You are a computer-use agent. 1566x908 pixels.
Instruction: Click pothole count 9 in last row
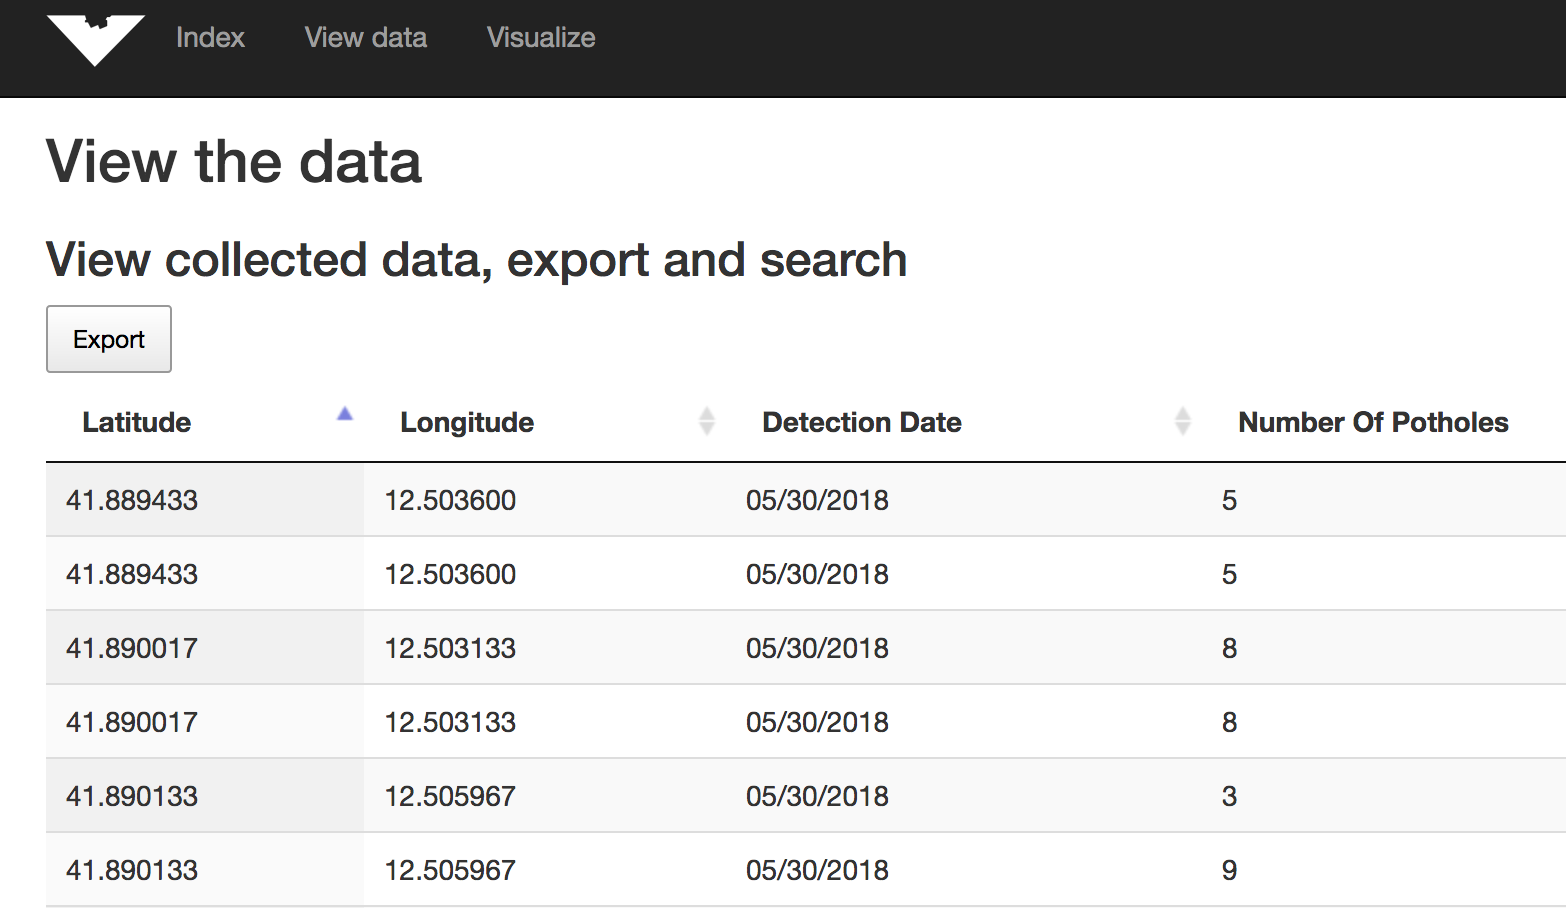pos(1229,870)
